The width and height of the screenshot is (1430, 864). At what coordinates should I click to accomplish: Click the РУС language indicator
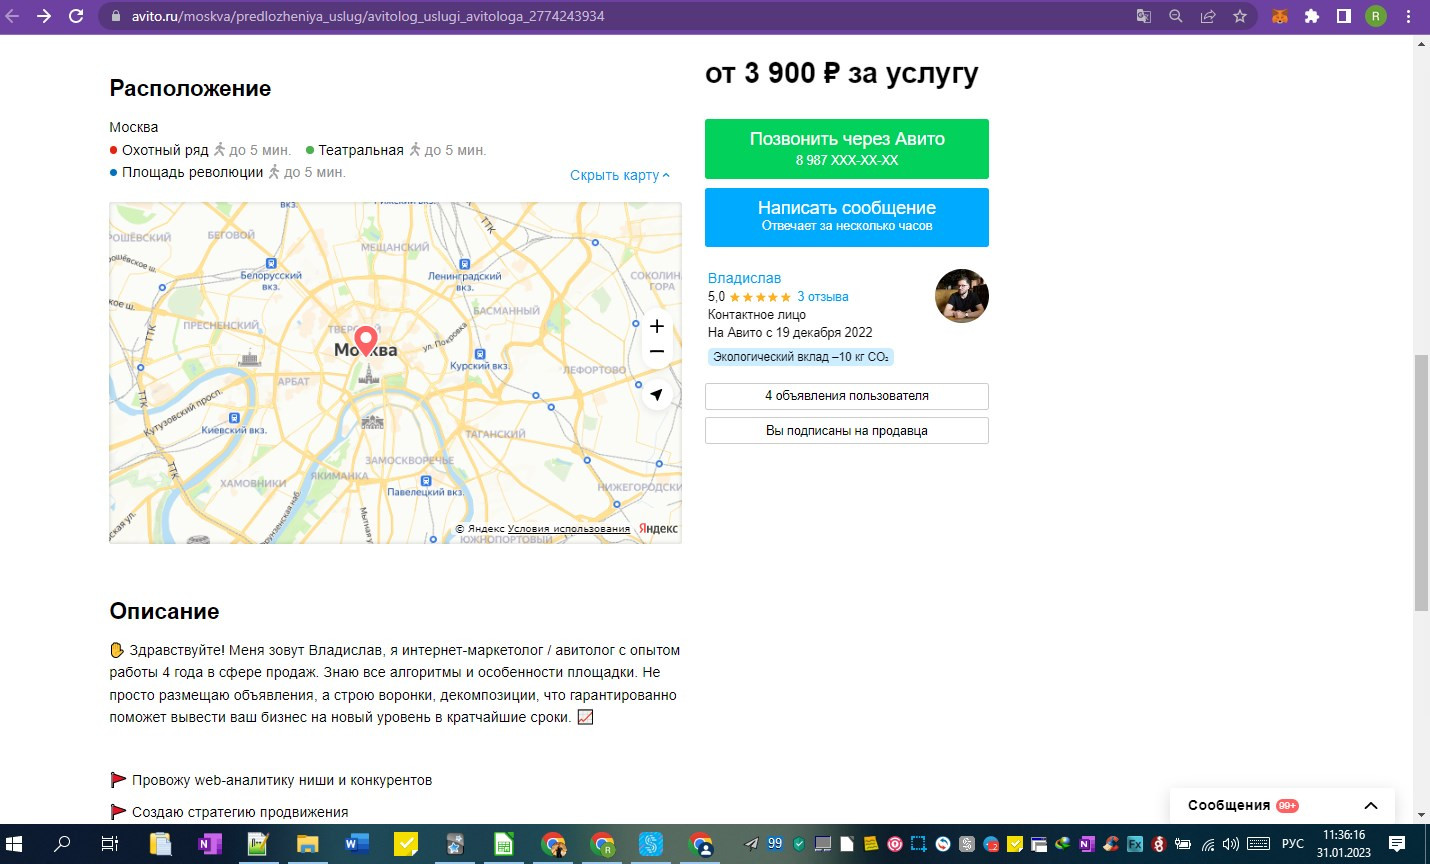click(1293, 844)
